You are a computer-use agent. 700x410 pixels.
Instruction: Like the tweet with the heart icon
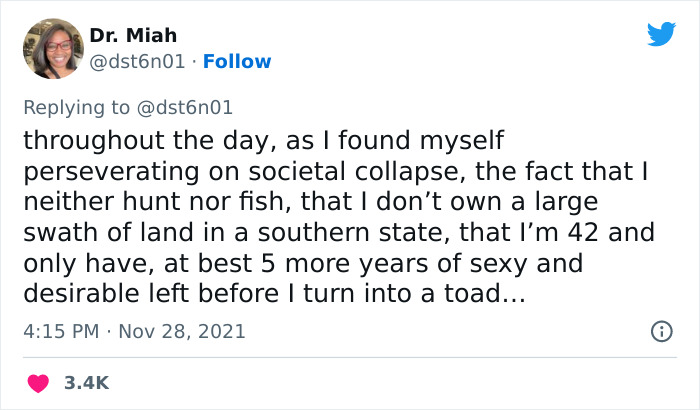click(x=39, y=382)
